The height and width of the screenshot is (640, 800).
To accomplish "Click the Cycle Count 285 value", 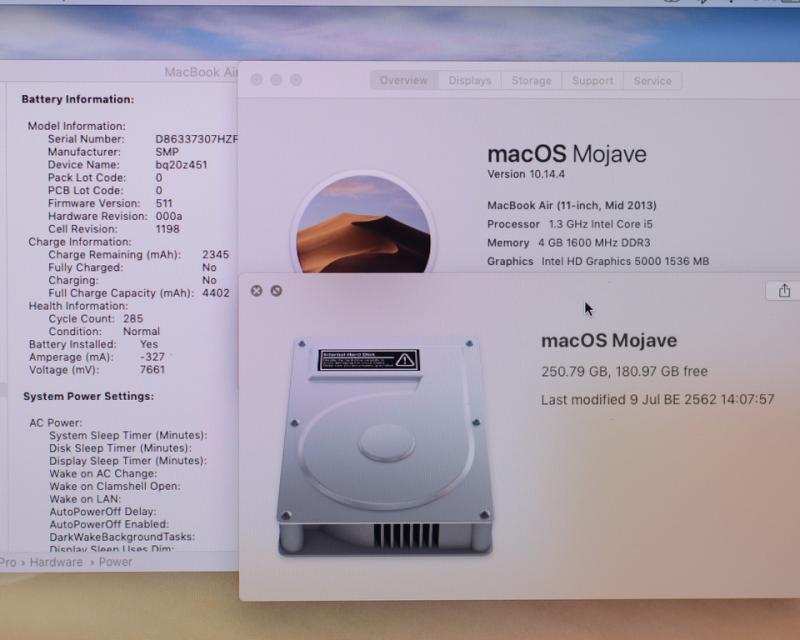I will point(133,318).
